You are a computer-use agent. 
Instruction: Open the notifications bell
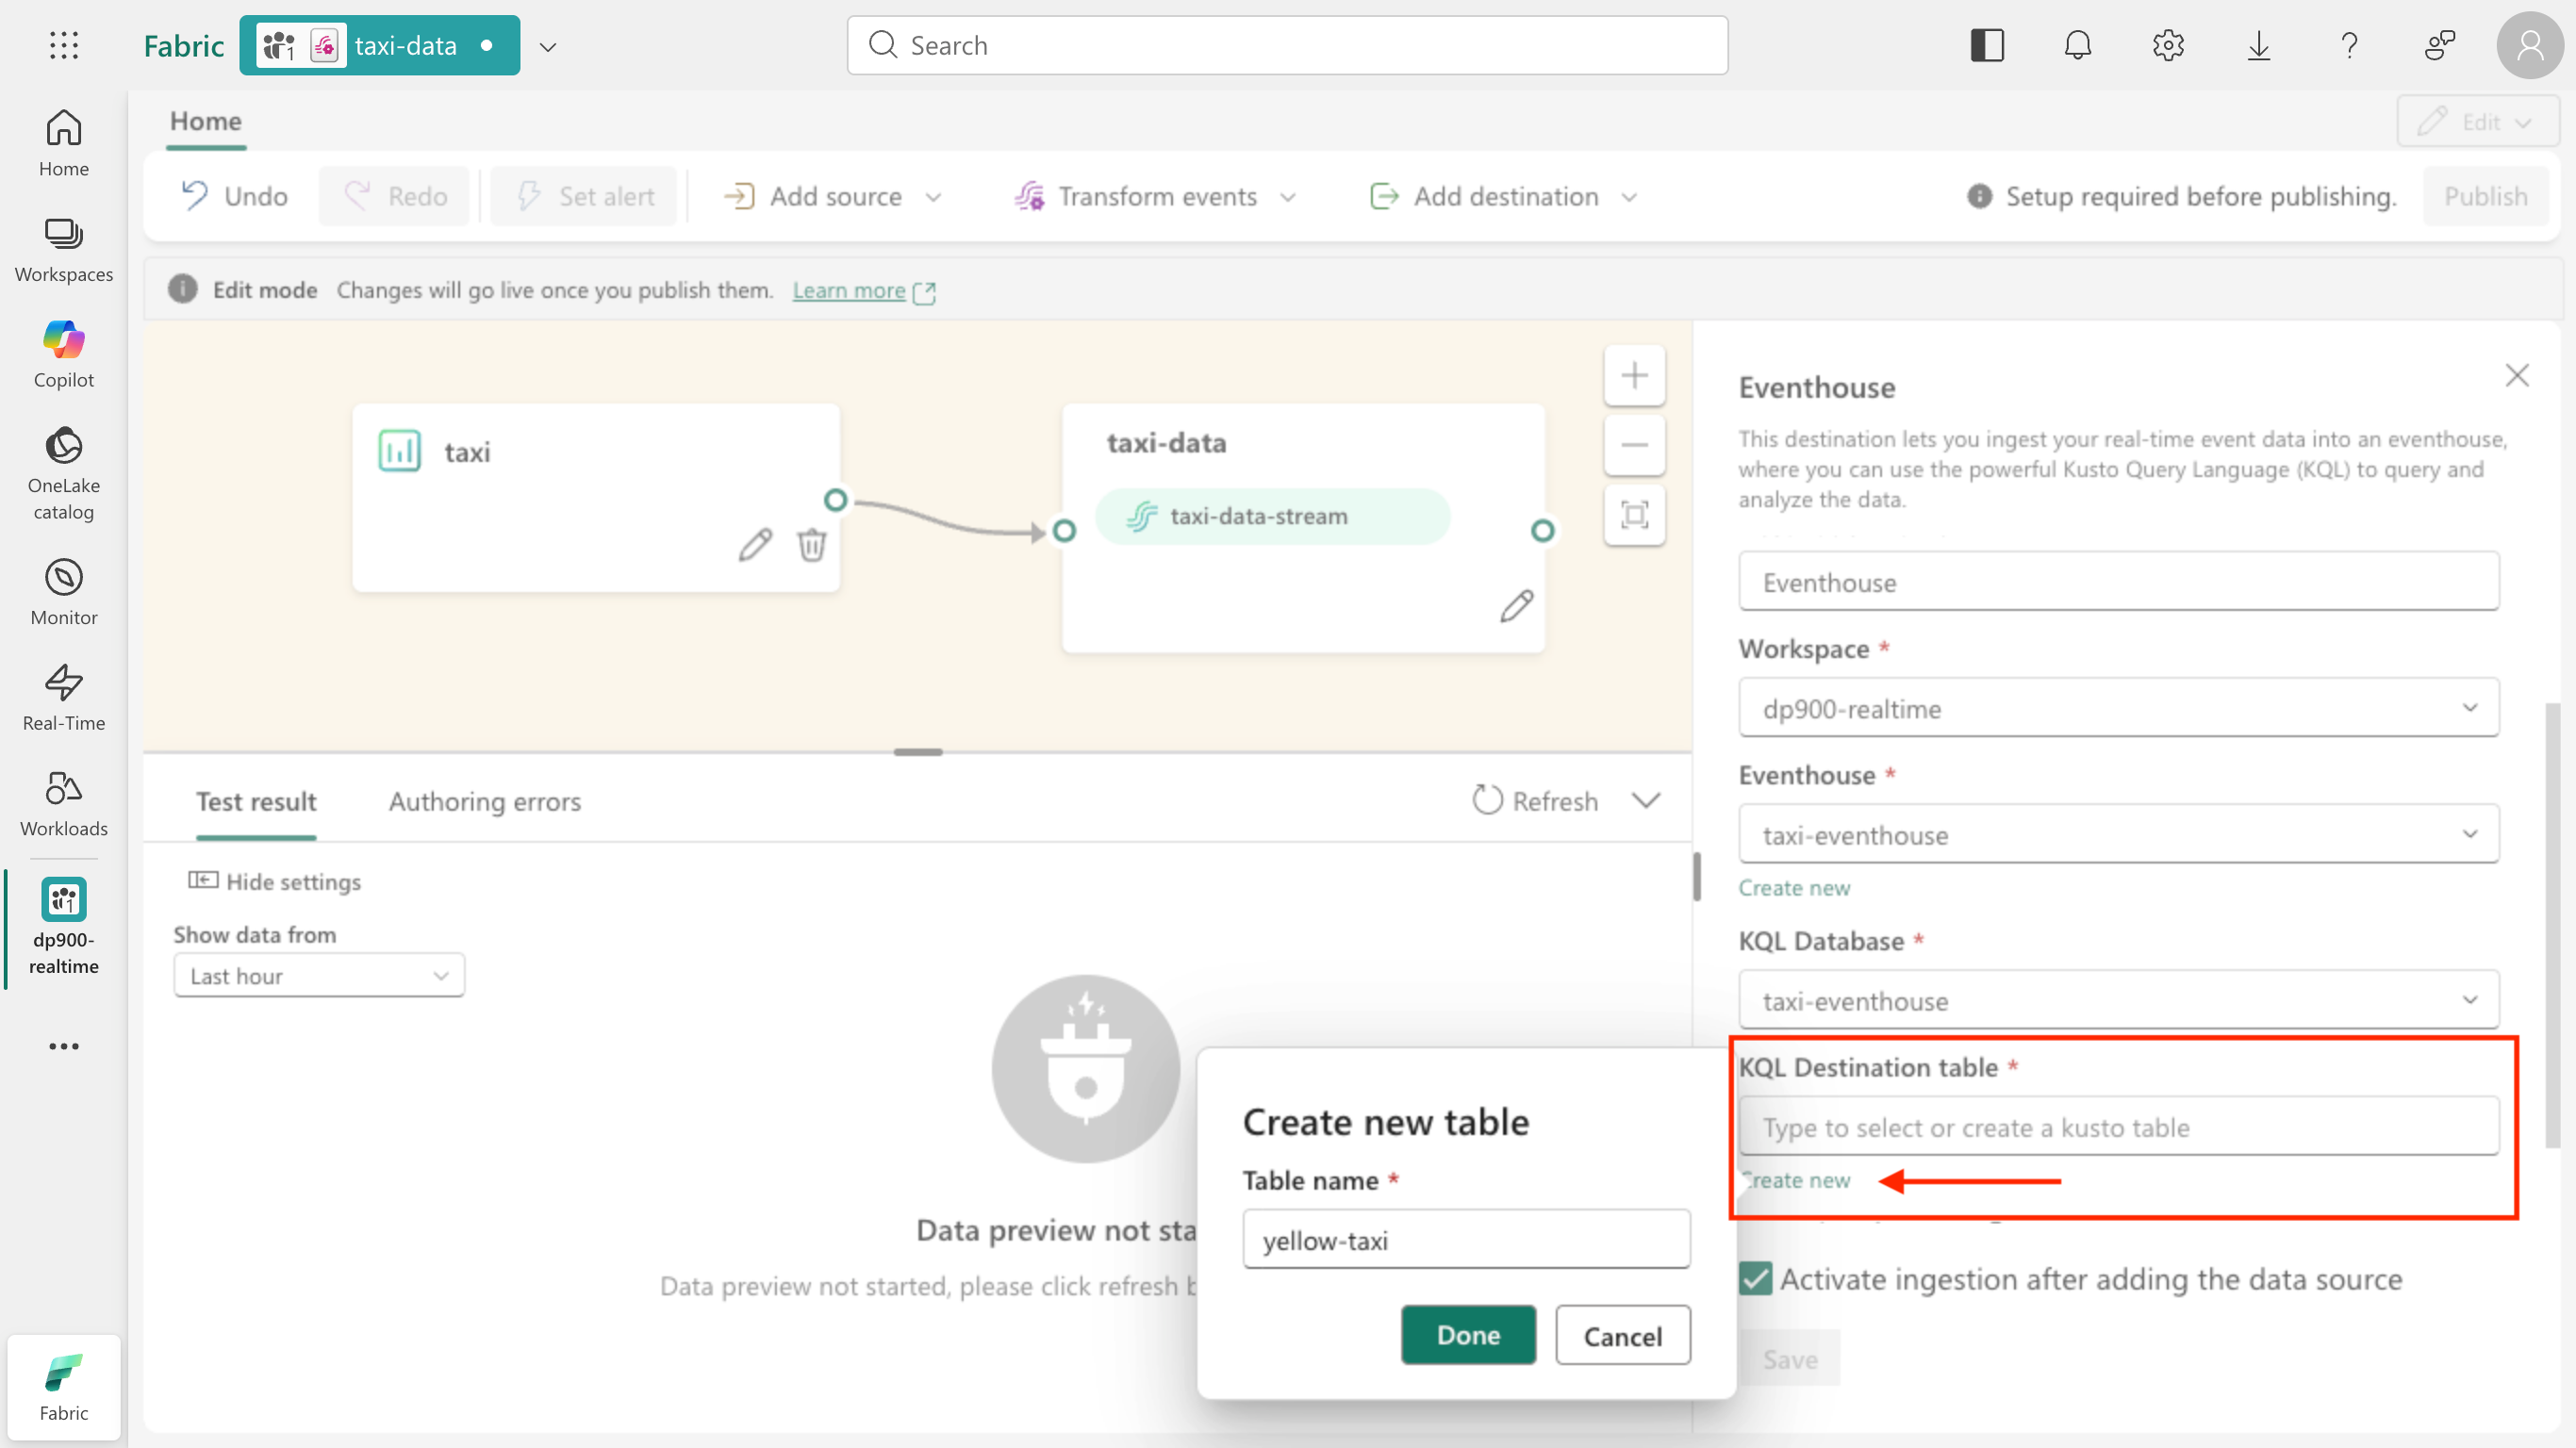(2078, 45)
